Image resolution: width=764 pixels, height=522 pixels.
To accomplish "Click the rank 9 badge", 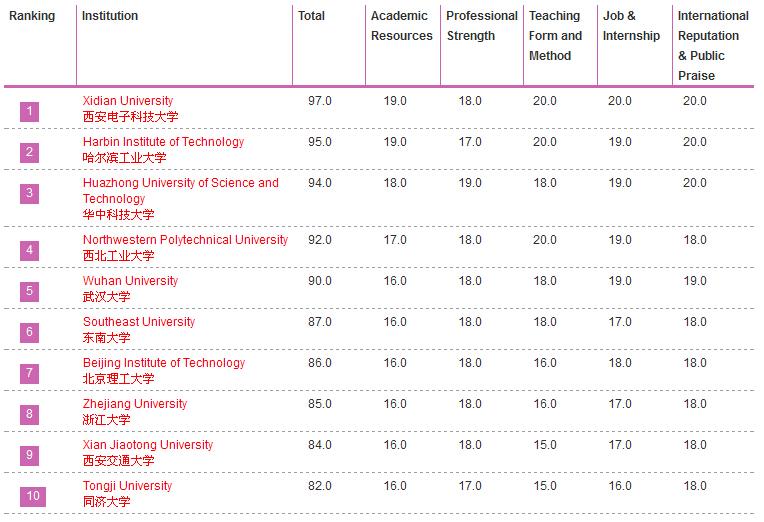I will [29, 455].
